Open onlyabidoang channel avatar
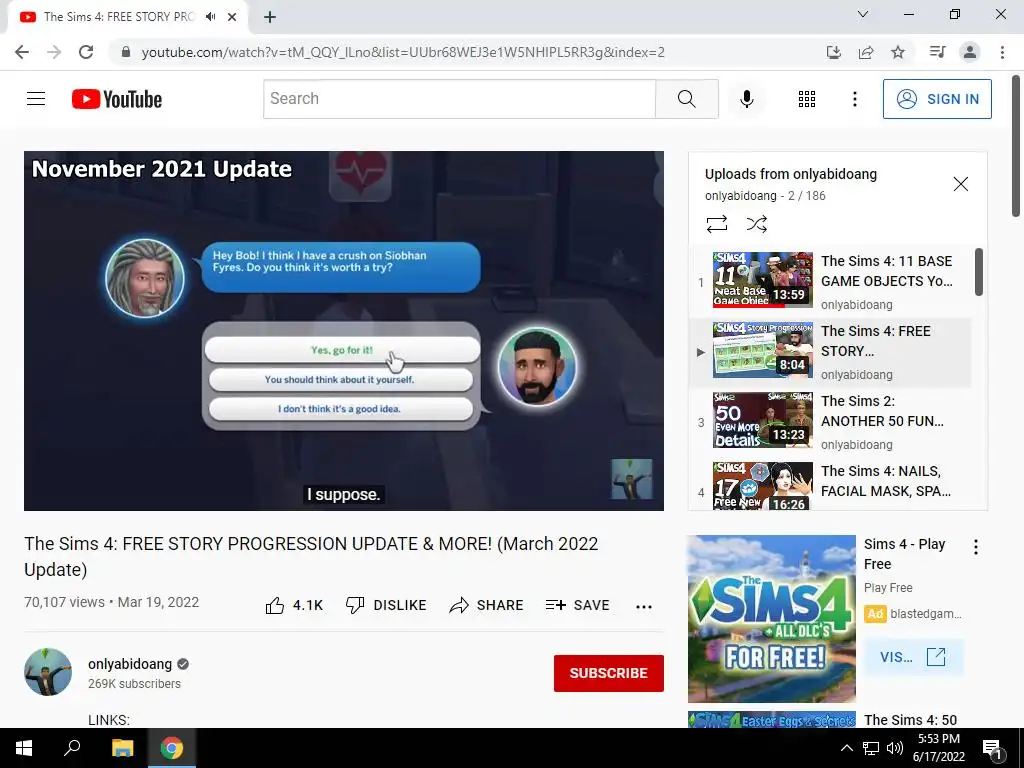The height and width of the screenshot is (768, 1024). [x=48, y=671]
